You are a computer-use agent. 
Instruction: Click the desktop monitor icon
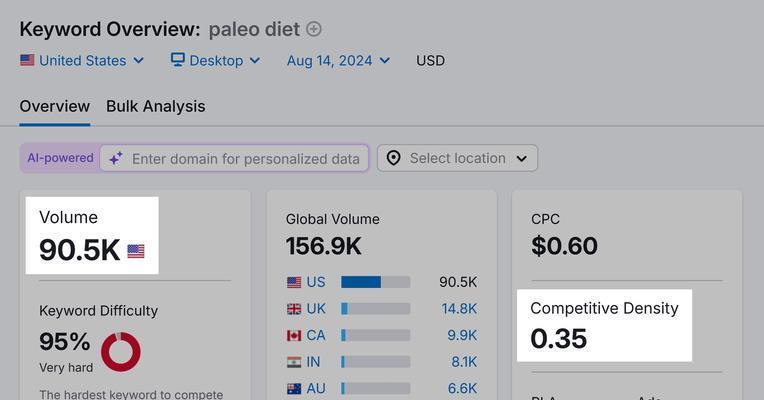pos(177,60)
